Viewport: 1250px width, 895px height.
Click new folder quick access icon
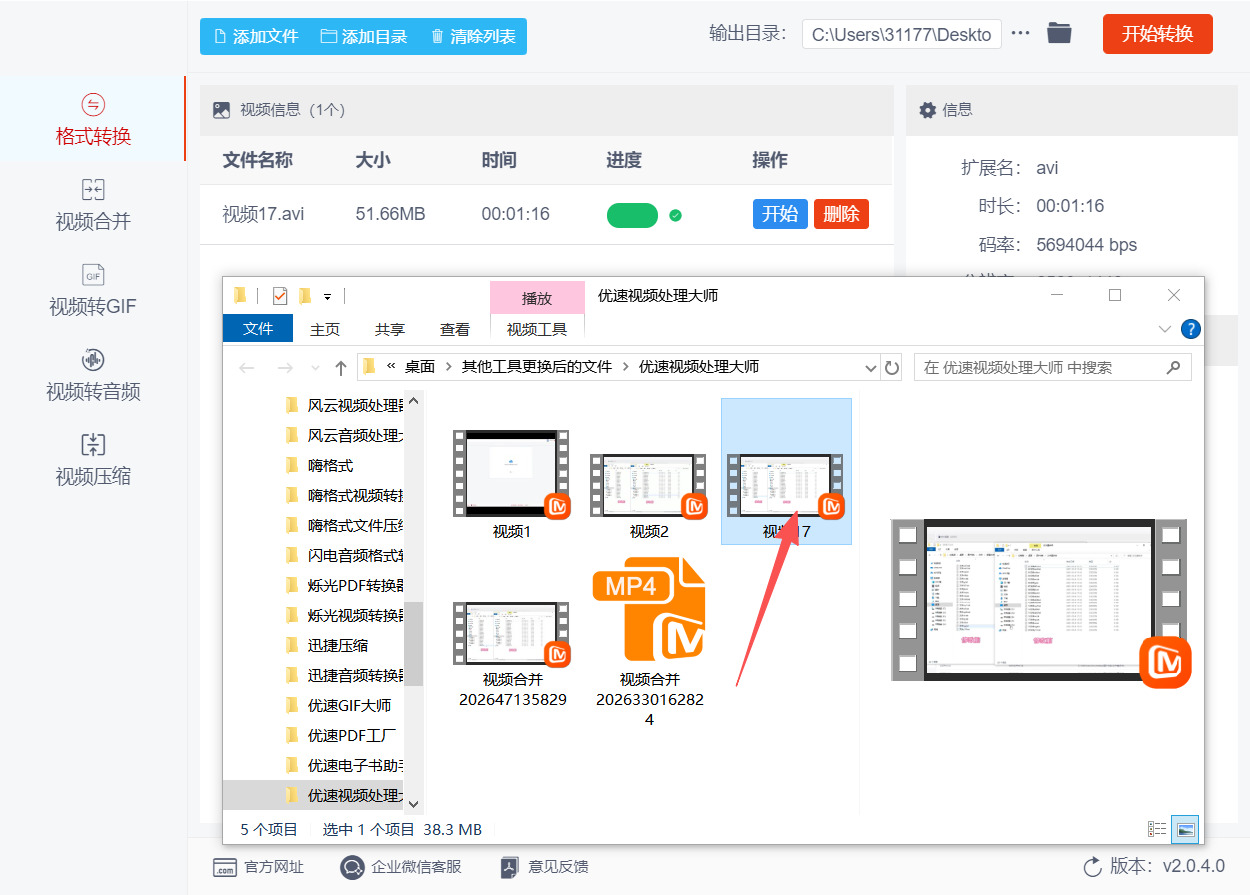[x=305, y=296]
